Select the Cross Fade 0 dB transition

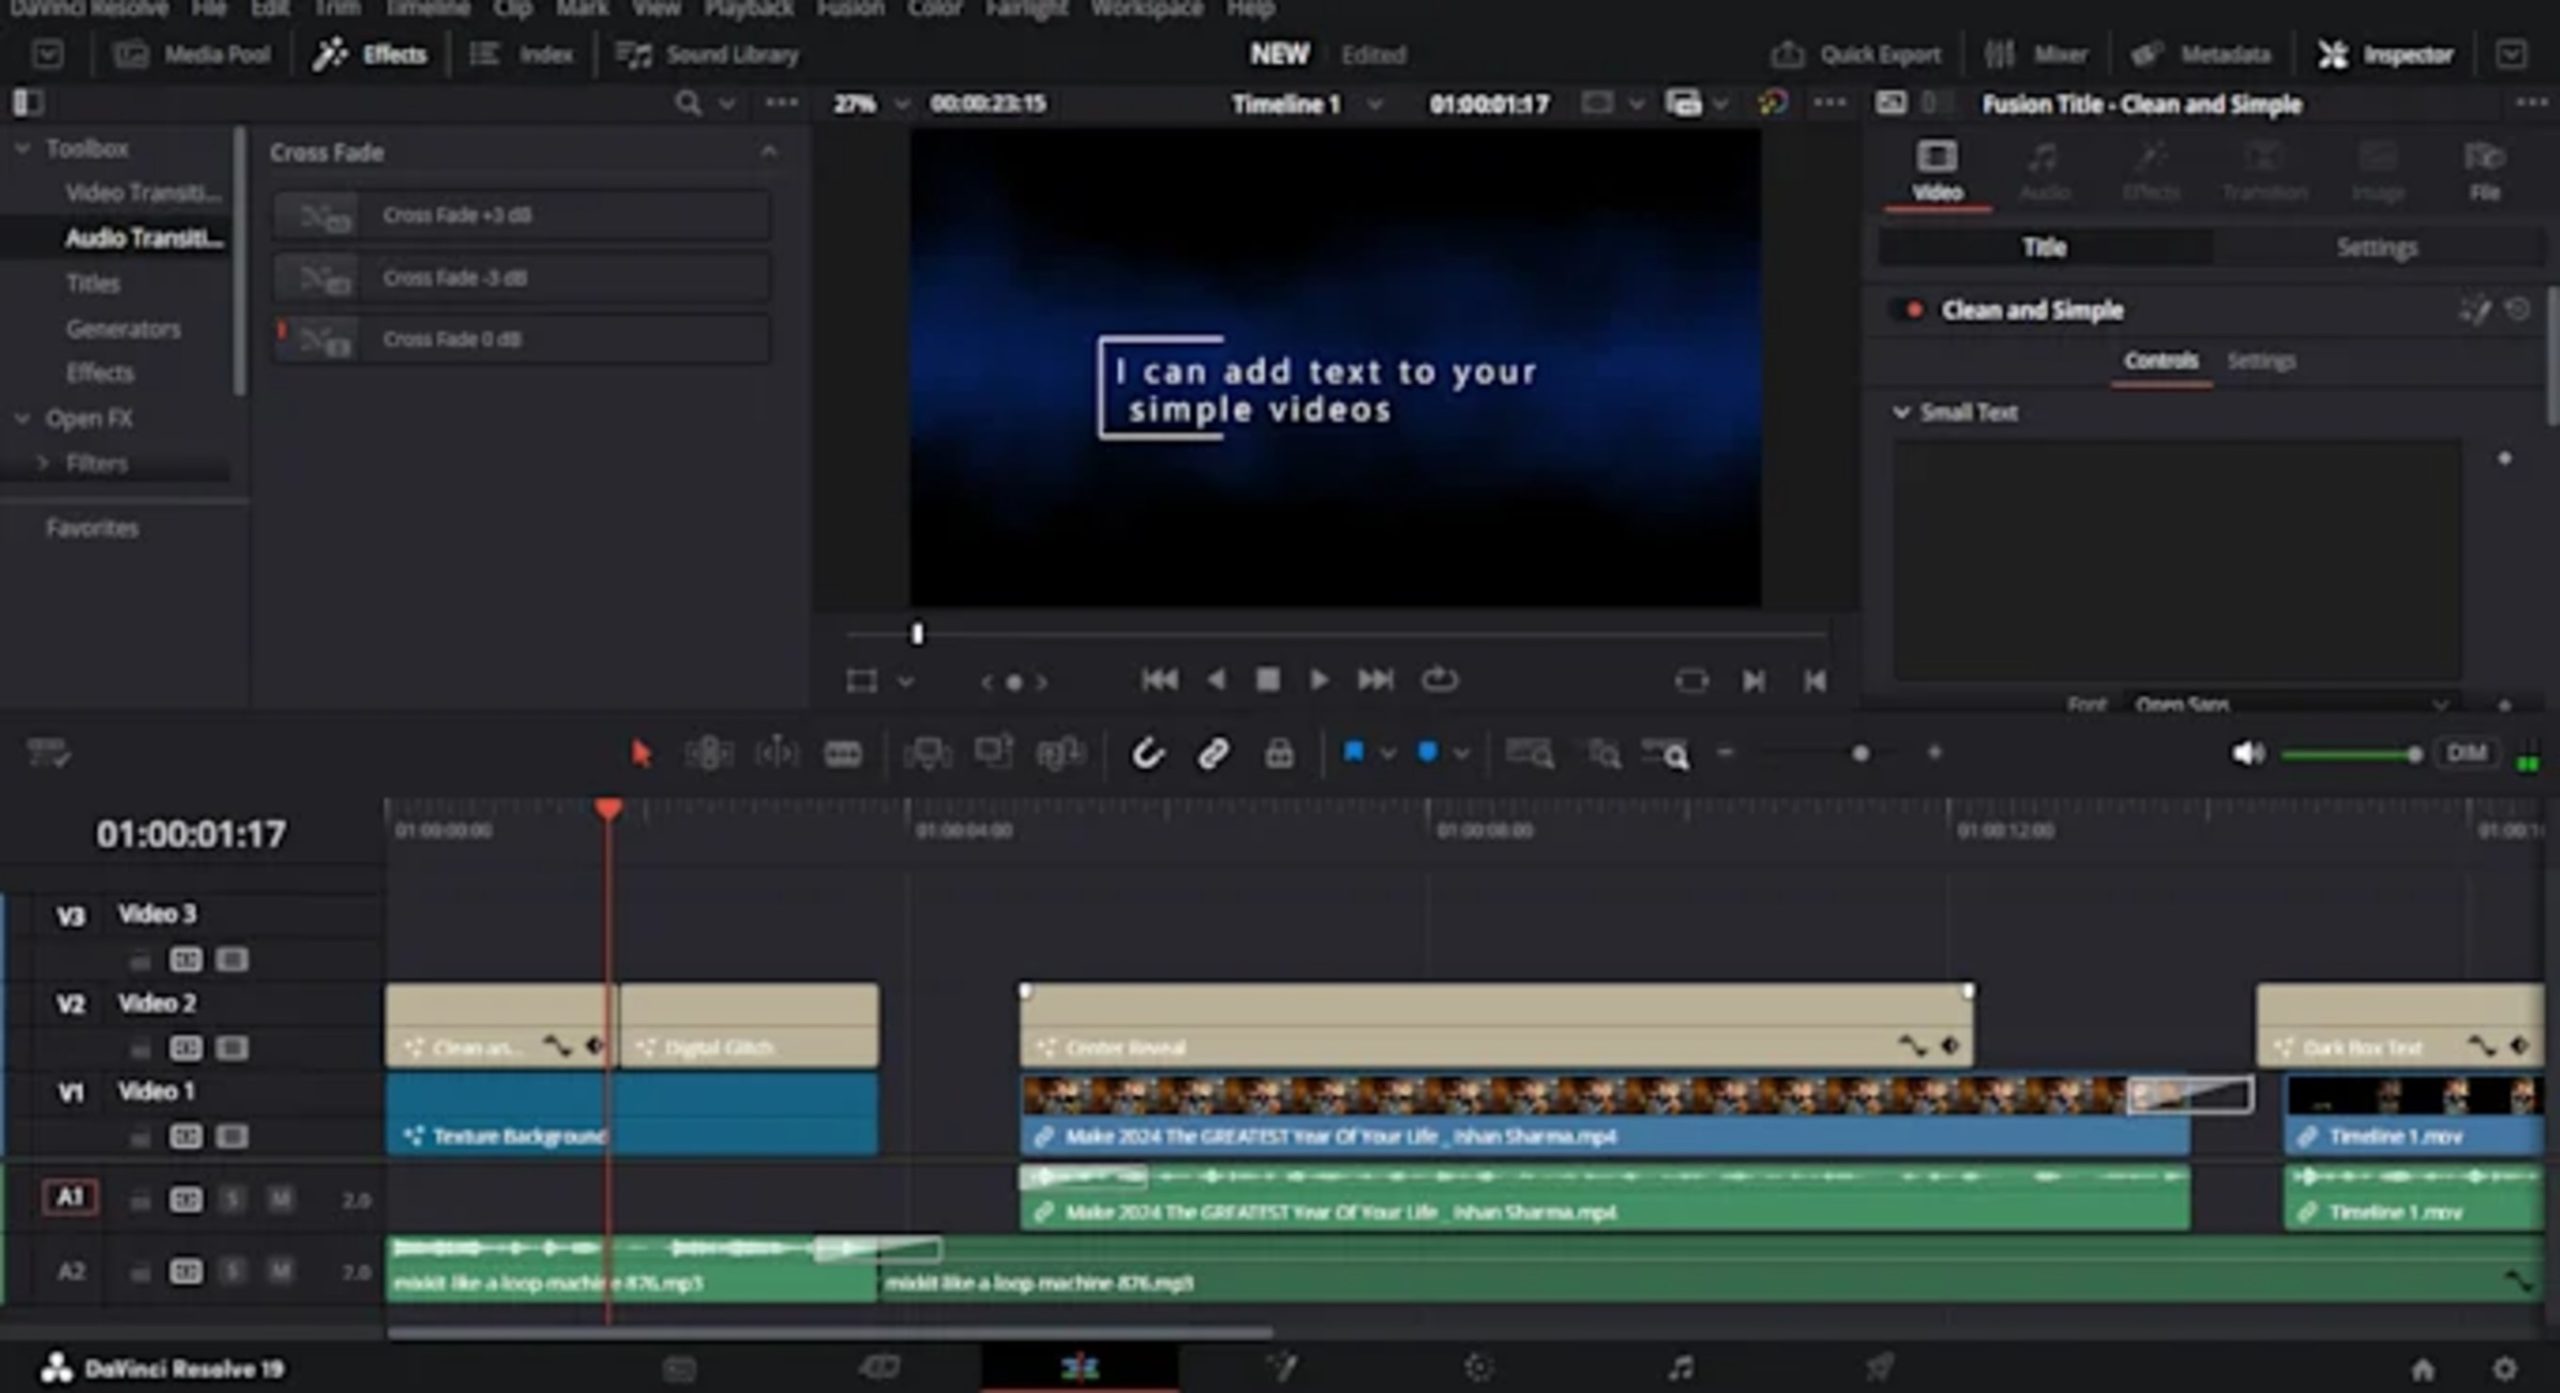pos(520,338)
